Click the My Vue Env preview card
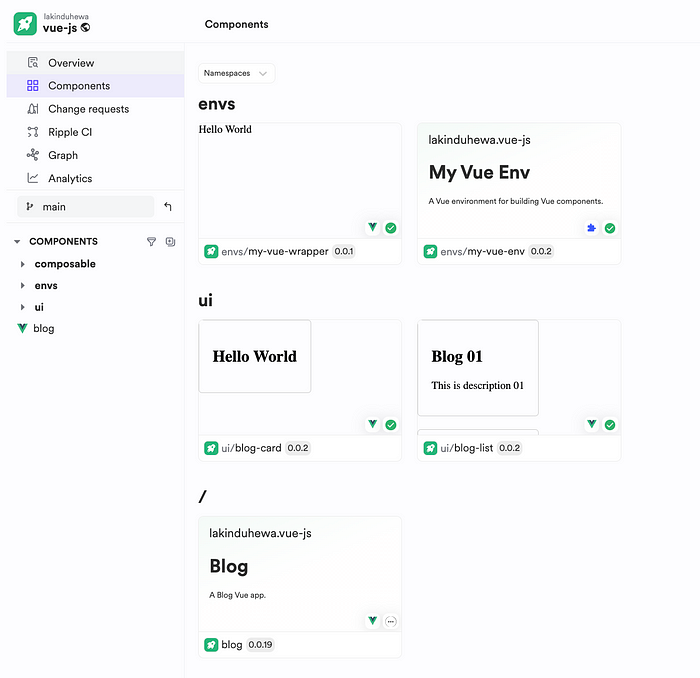This screenshot has width=700, height=678. [x=519, y=181]
